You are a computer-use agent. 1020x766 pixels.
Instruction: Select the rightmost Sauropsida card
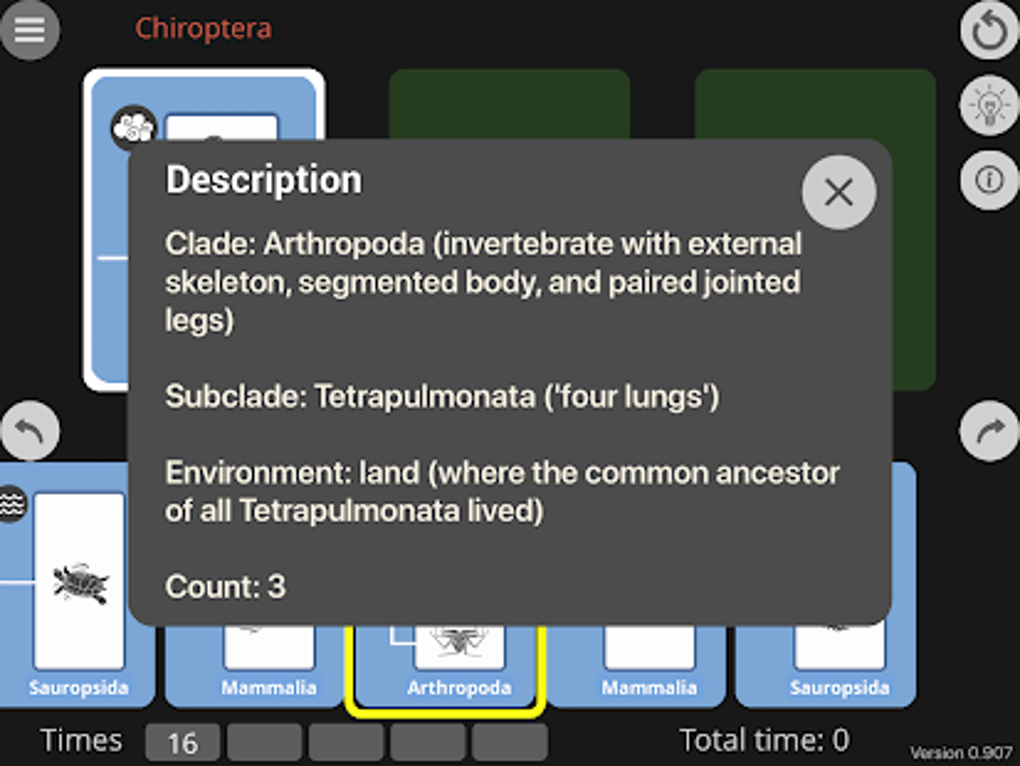tap(838, 668)
